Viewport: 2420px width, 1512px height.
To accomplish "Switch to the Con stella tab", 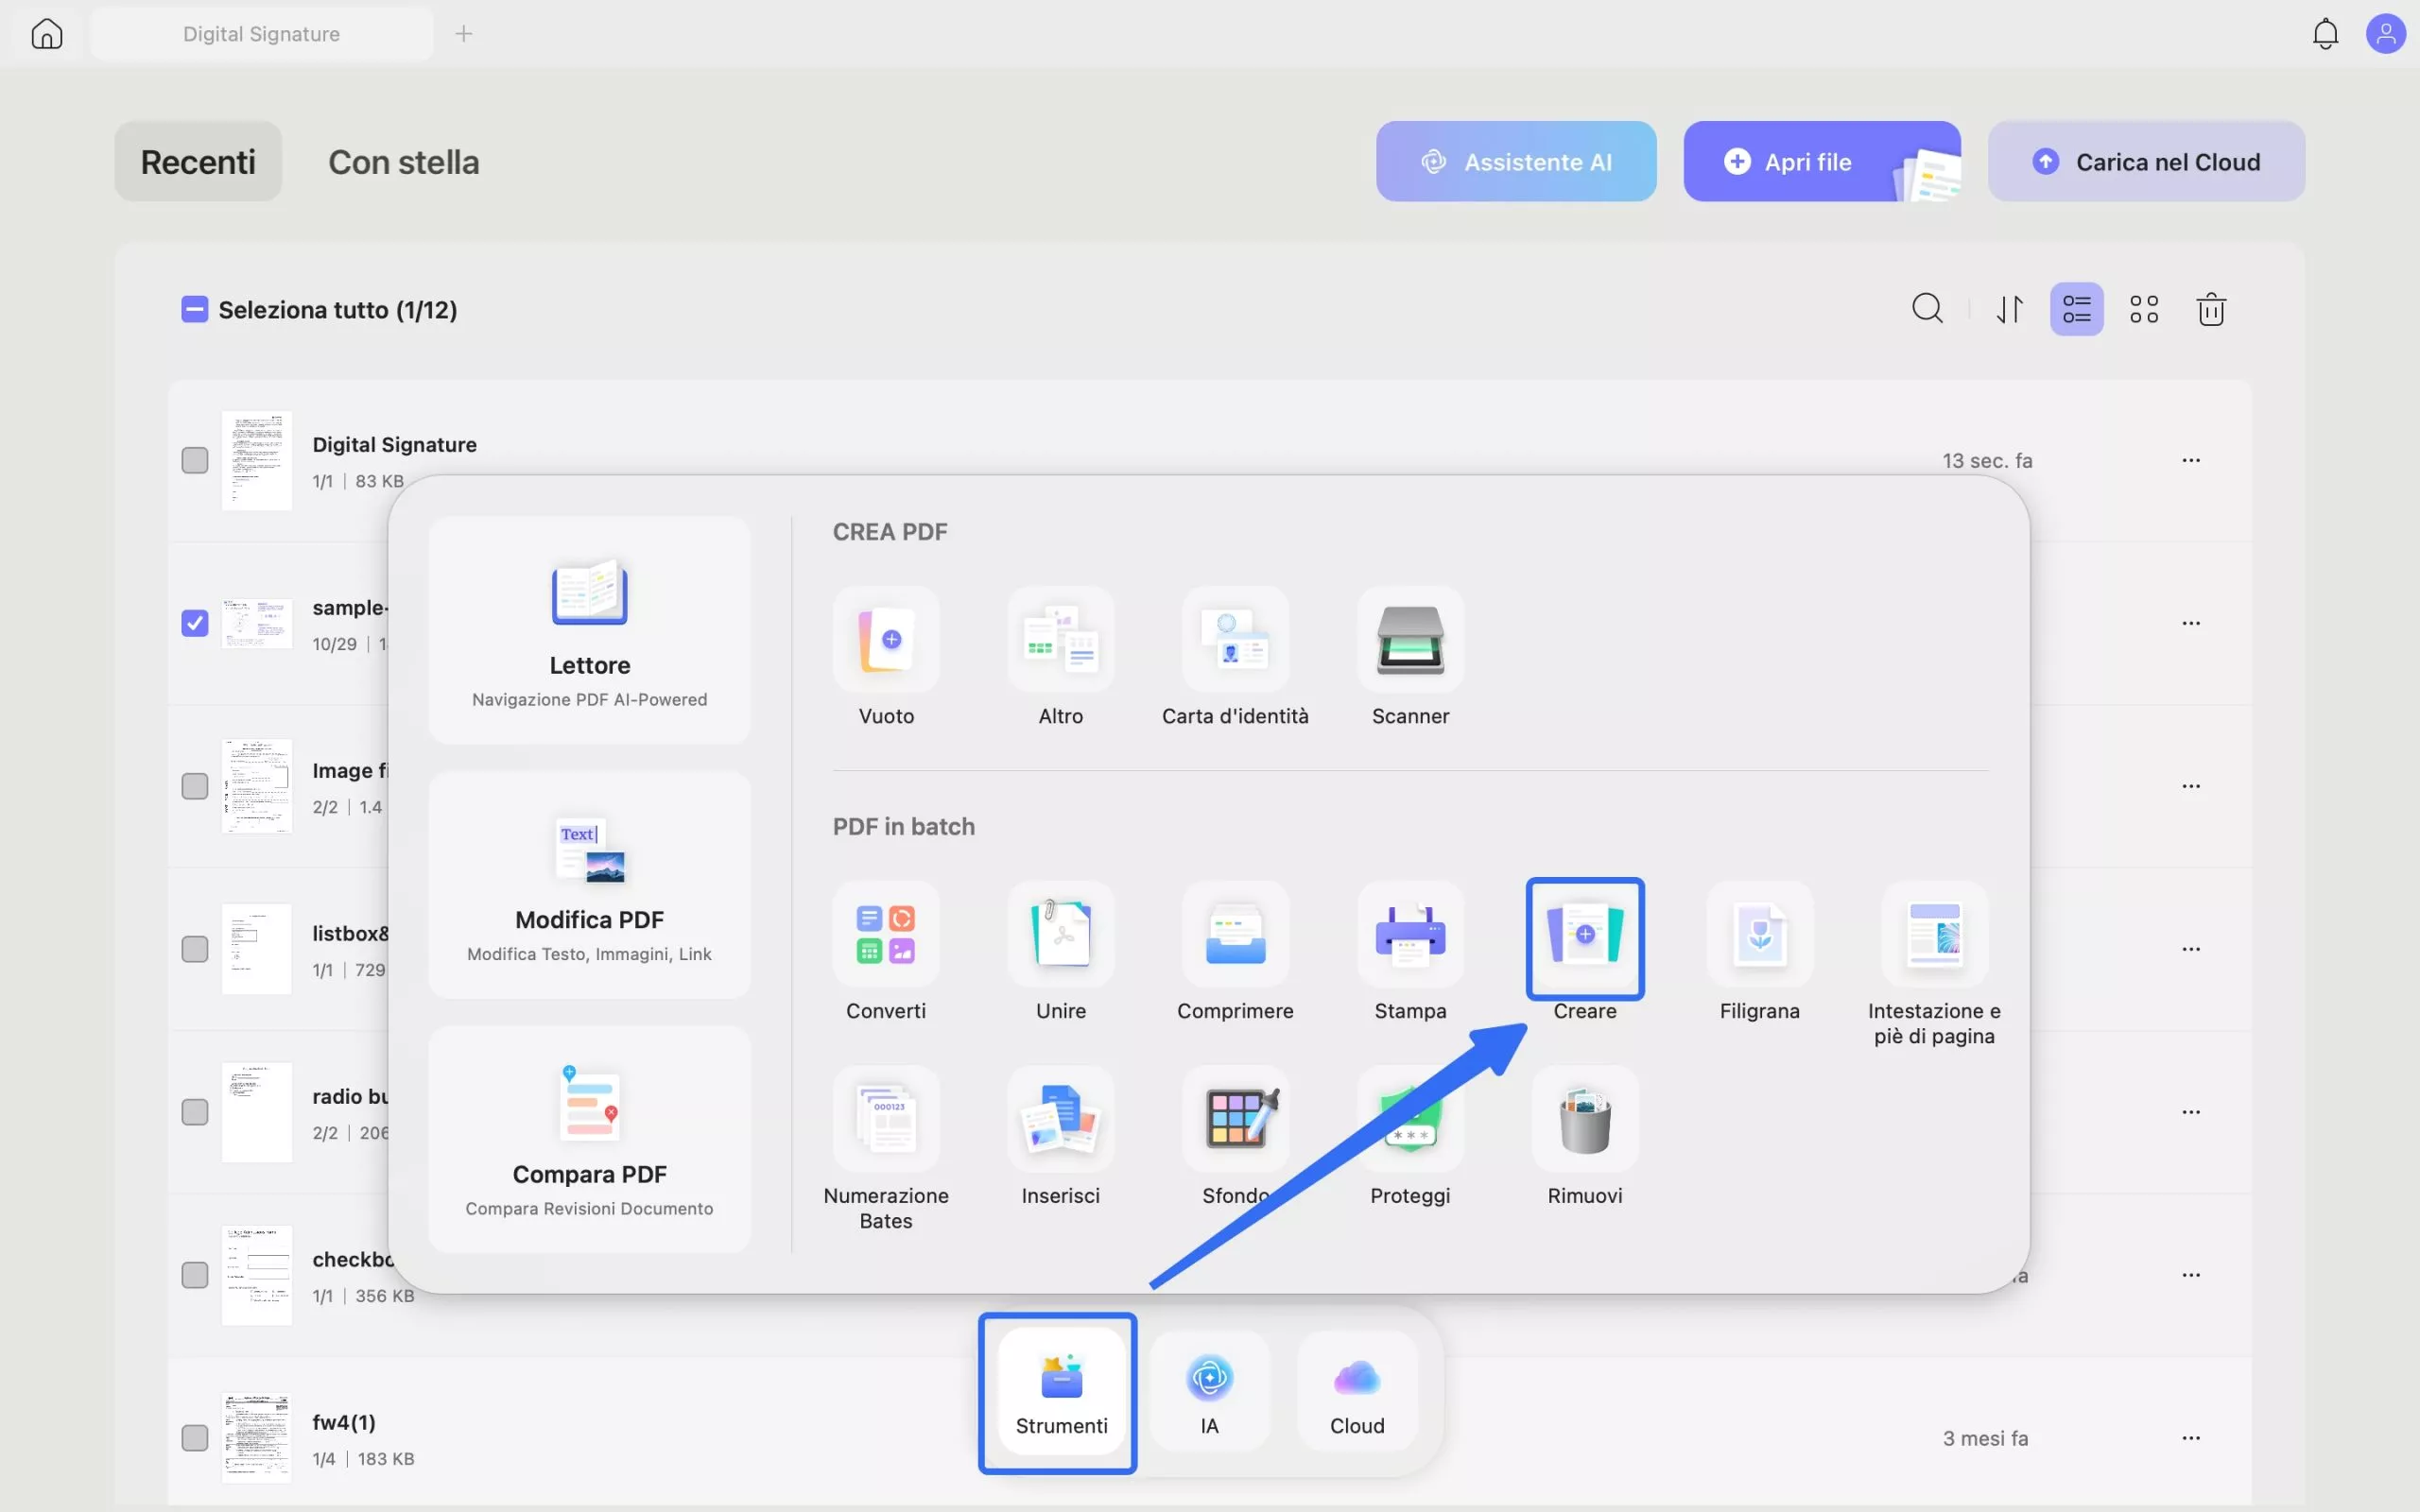I will click(404, 161).
